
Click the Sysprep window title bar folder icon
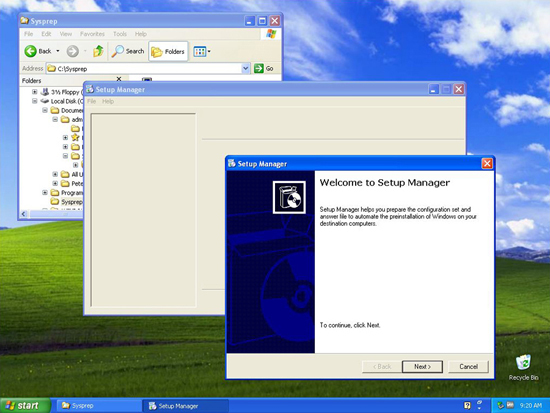coord(25,21)
